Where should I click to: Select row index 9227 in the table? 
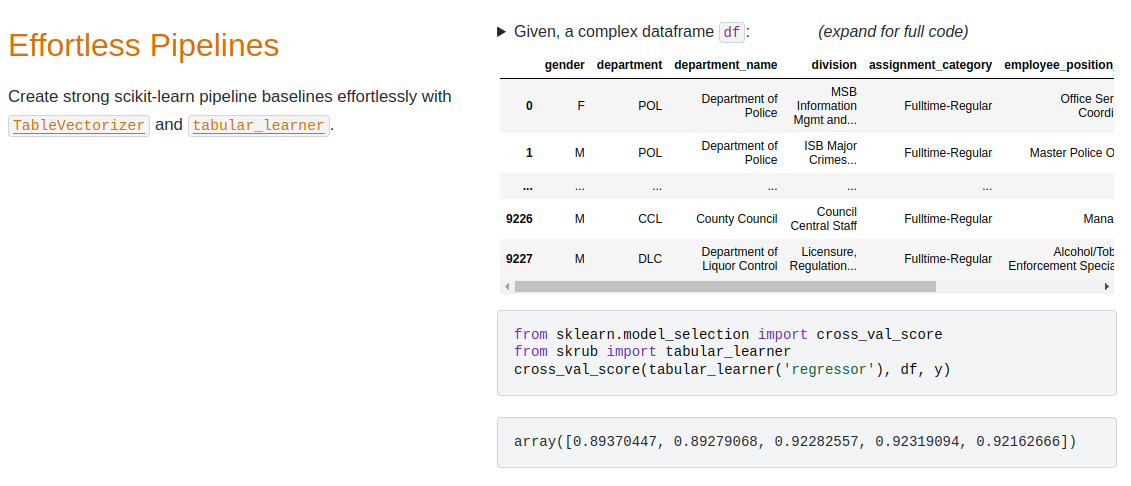(x=519, y=259)
